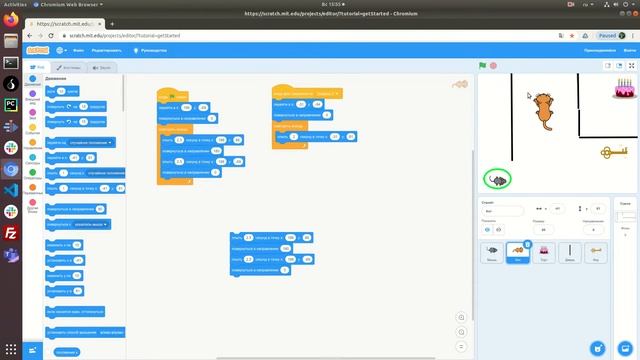The image size is (640, 360).
Task: Open the point towards mouse-pointer dropdown
Action: point(91,224)
